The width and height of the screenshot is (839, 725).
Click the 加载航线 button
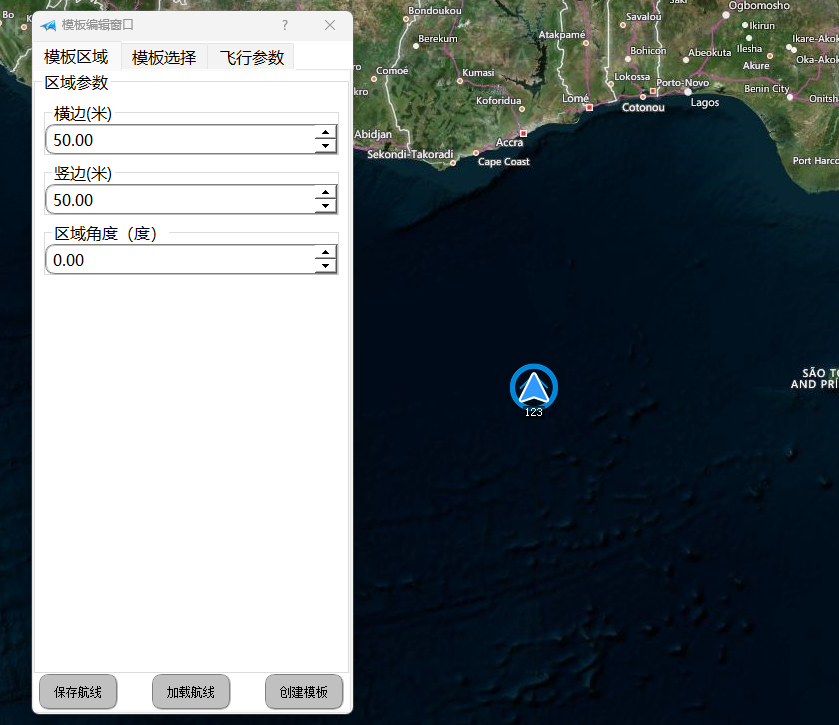point(191,692)
